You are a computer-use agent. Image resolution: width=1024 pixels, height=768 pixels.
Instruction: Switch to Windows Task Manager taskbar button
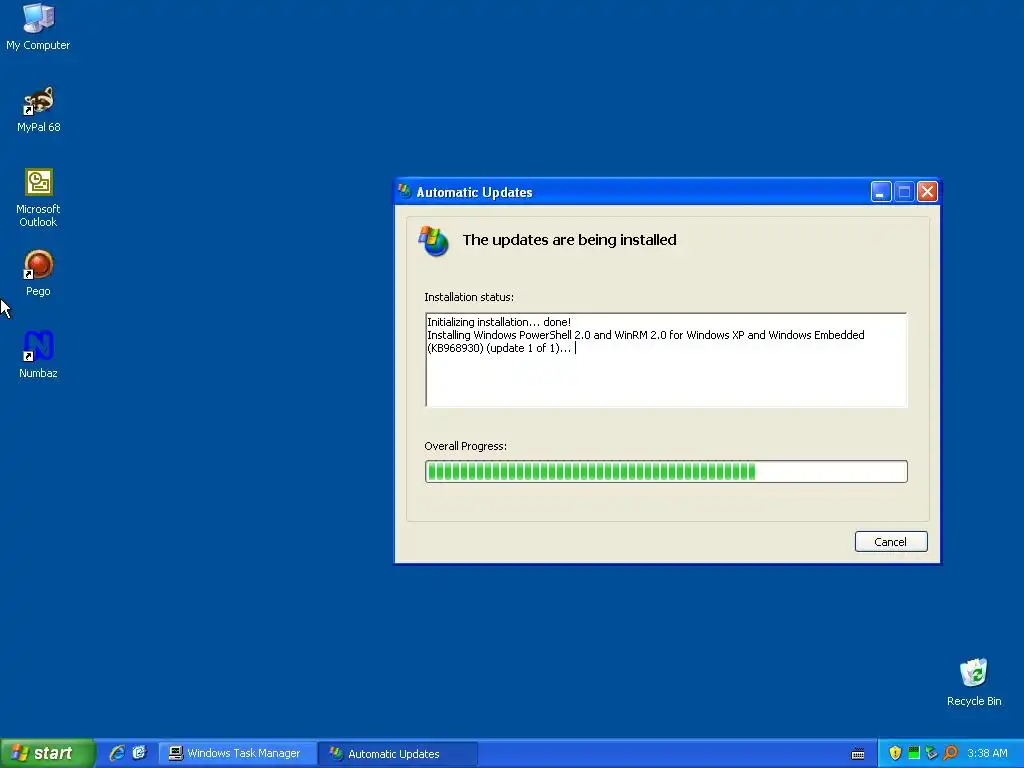pyautogui.click(x=236, y=754)
